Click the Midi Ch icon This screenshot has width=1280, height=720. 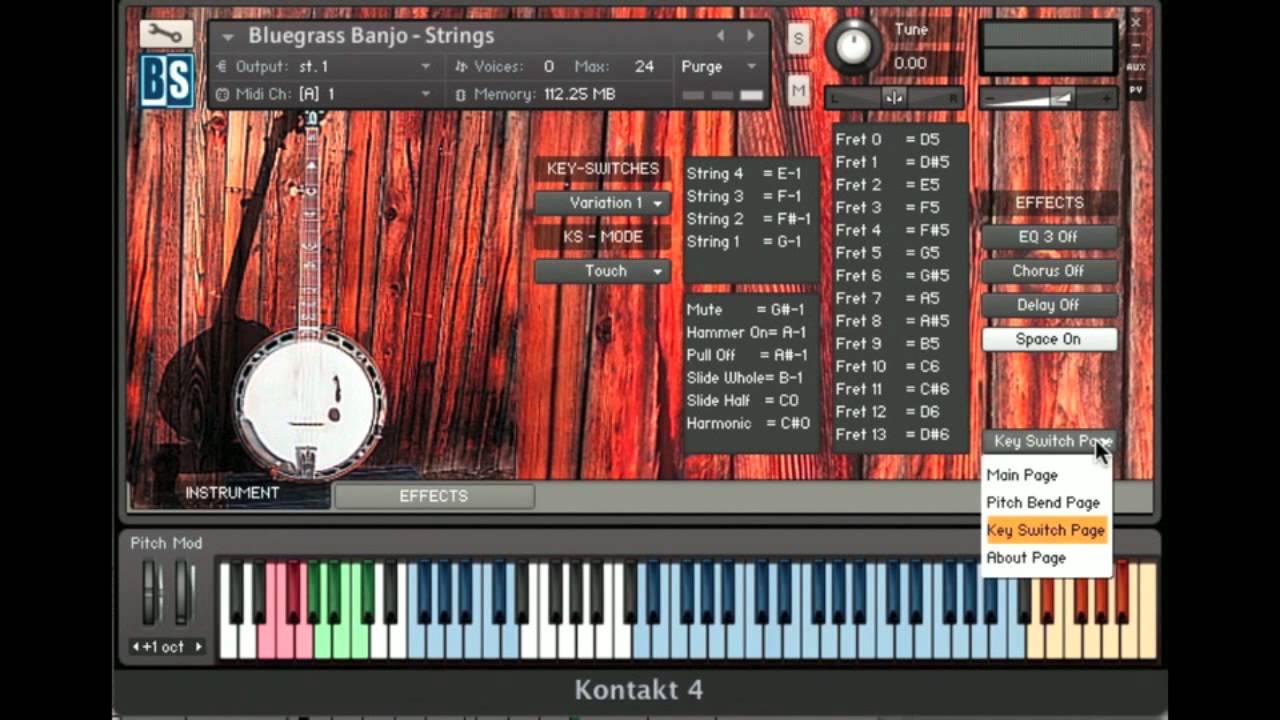click(x=222, y=94)
